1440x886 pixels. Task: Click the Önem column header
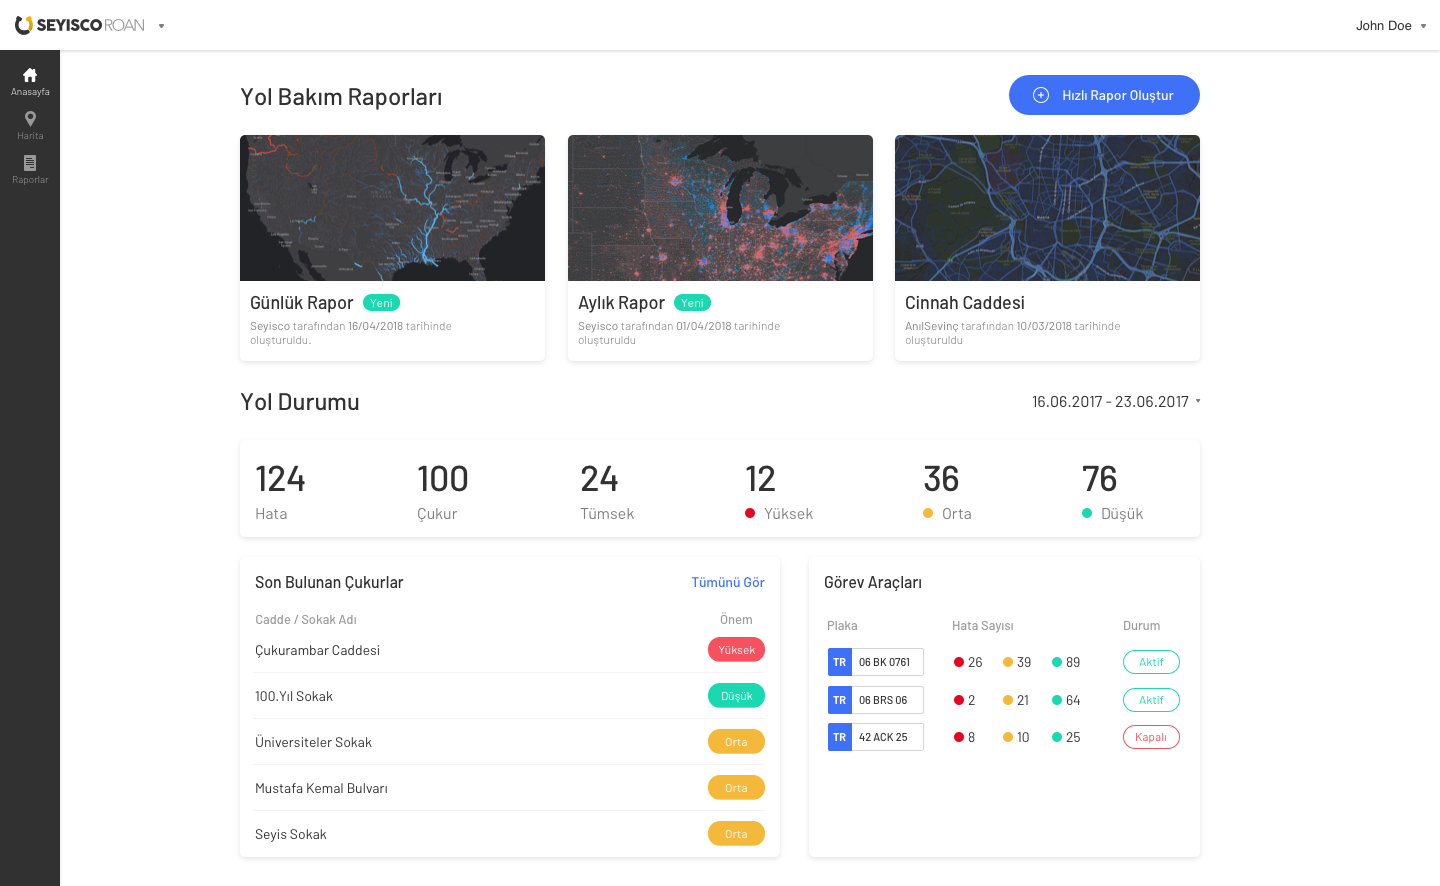pyautogui.click(x=736, y=620)
